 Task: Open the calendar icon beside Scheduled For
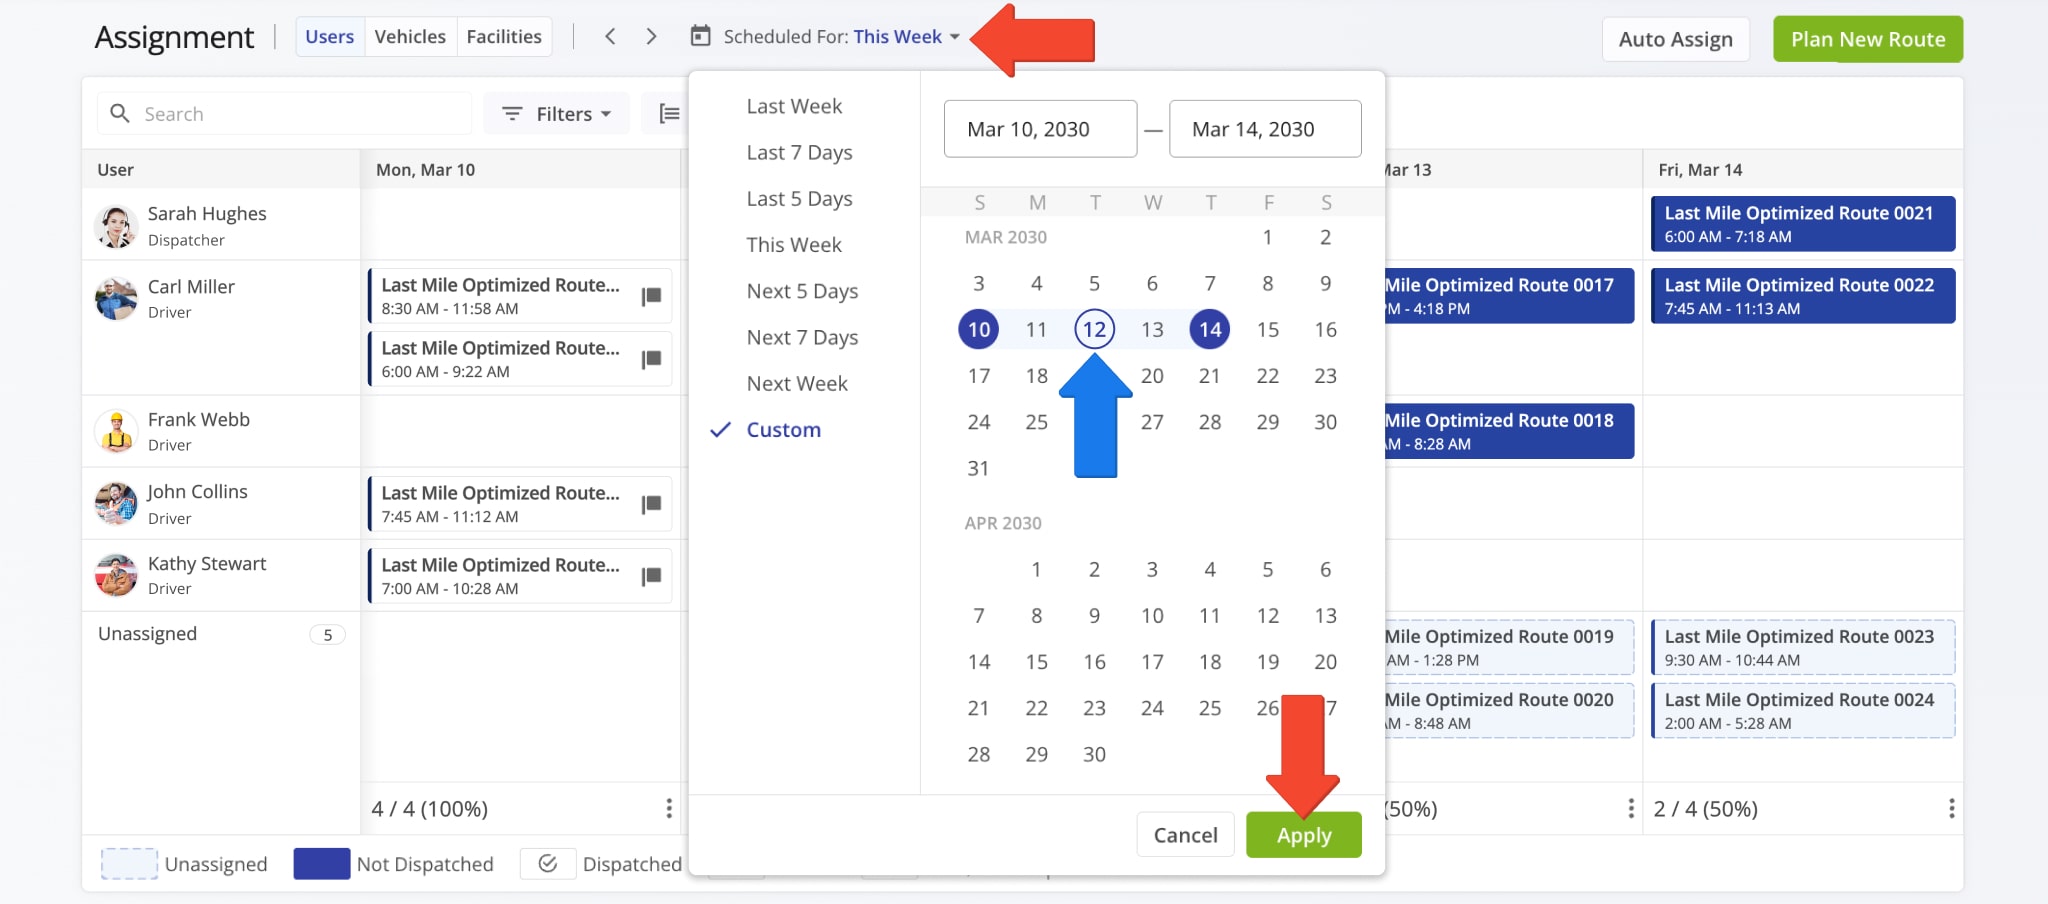(x=700, y=36)
